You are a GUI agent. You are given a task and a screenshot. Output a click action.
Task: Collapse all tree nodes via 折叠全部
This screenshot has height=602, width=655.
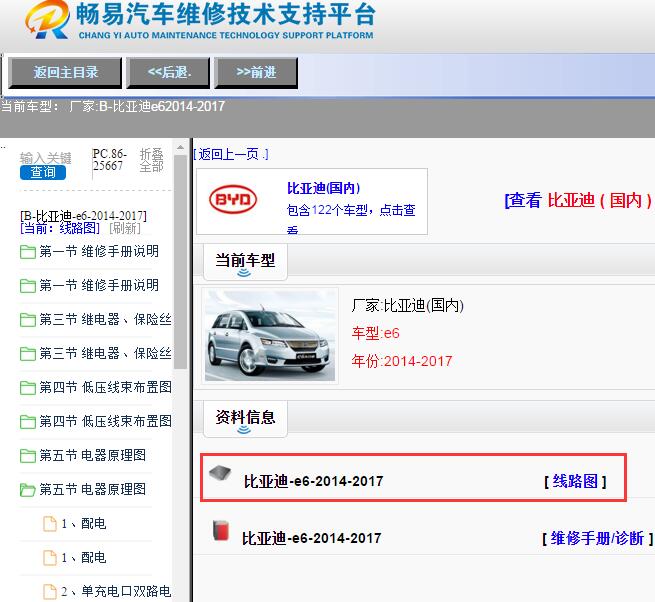pos(151,160)
